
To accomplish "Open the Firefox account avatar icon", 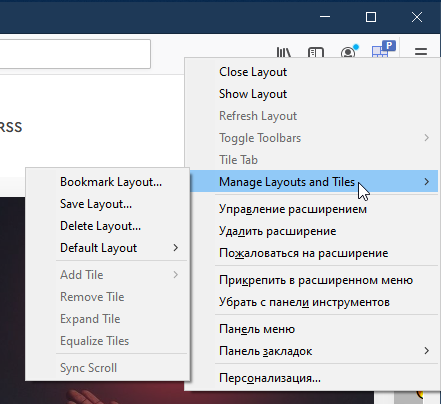I will (348, 52).
